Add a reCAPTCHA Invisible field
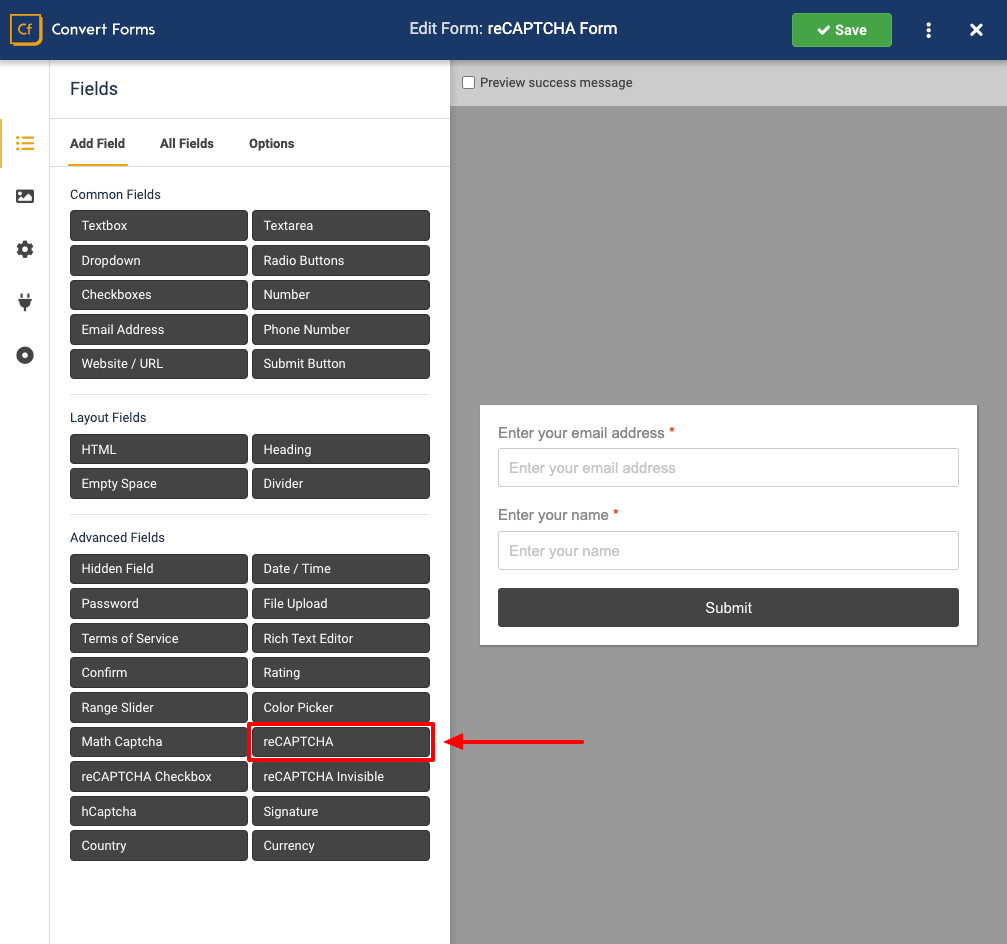The image size is (1007, 944). (x=341, y=776)
